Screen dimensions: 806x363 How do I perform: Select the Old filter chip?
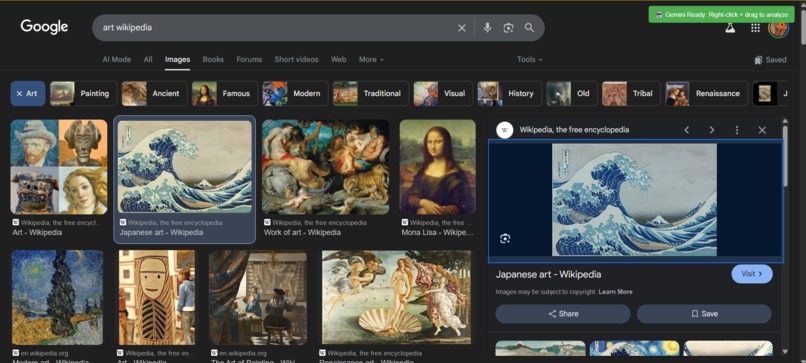[572, 94]
